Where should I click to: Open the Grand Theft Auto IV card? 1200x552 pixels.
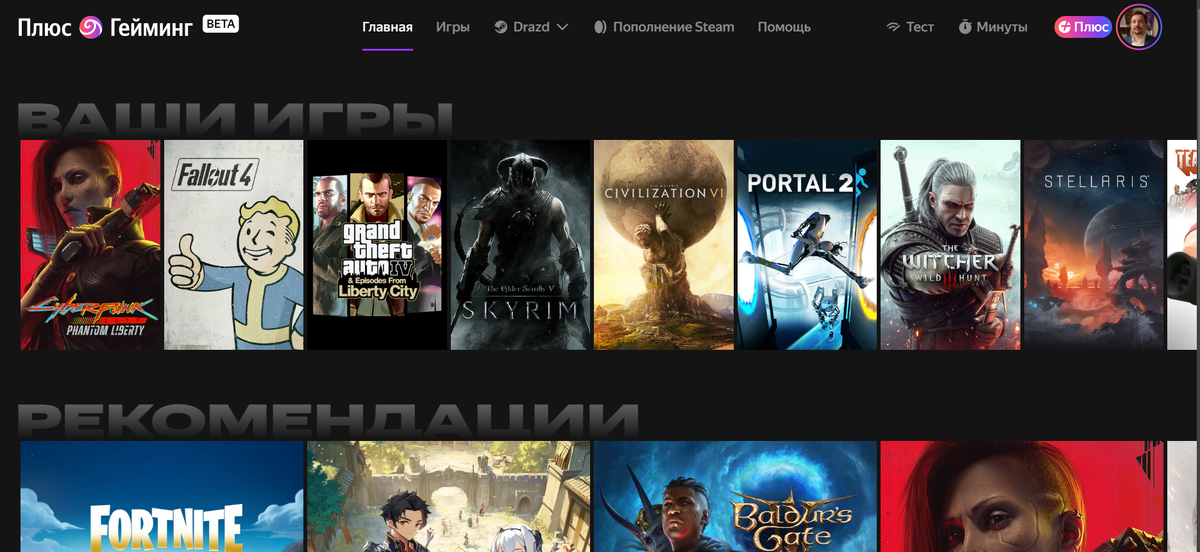tap(377, 245)
